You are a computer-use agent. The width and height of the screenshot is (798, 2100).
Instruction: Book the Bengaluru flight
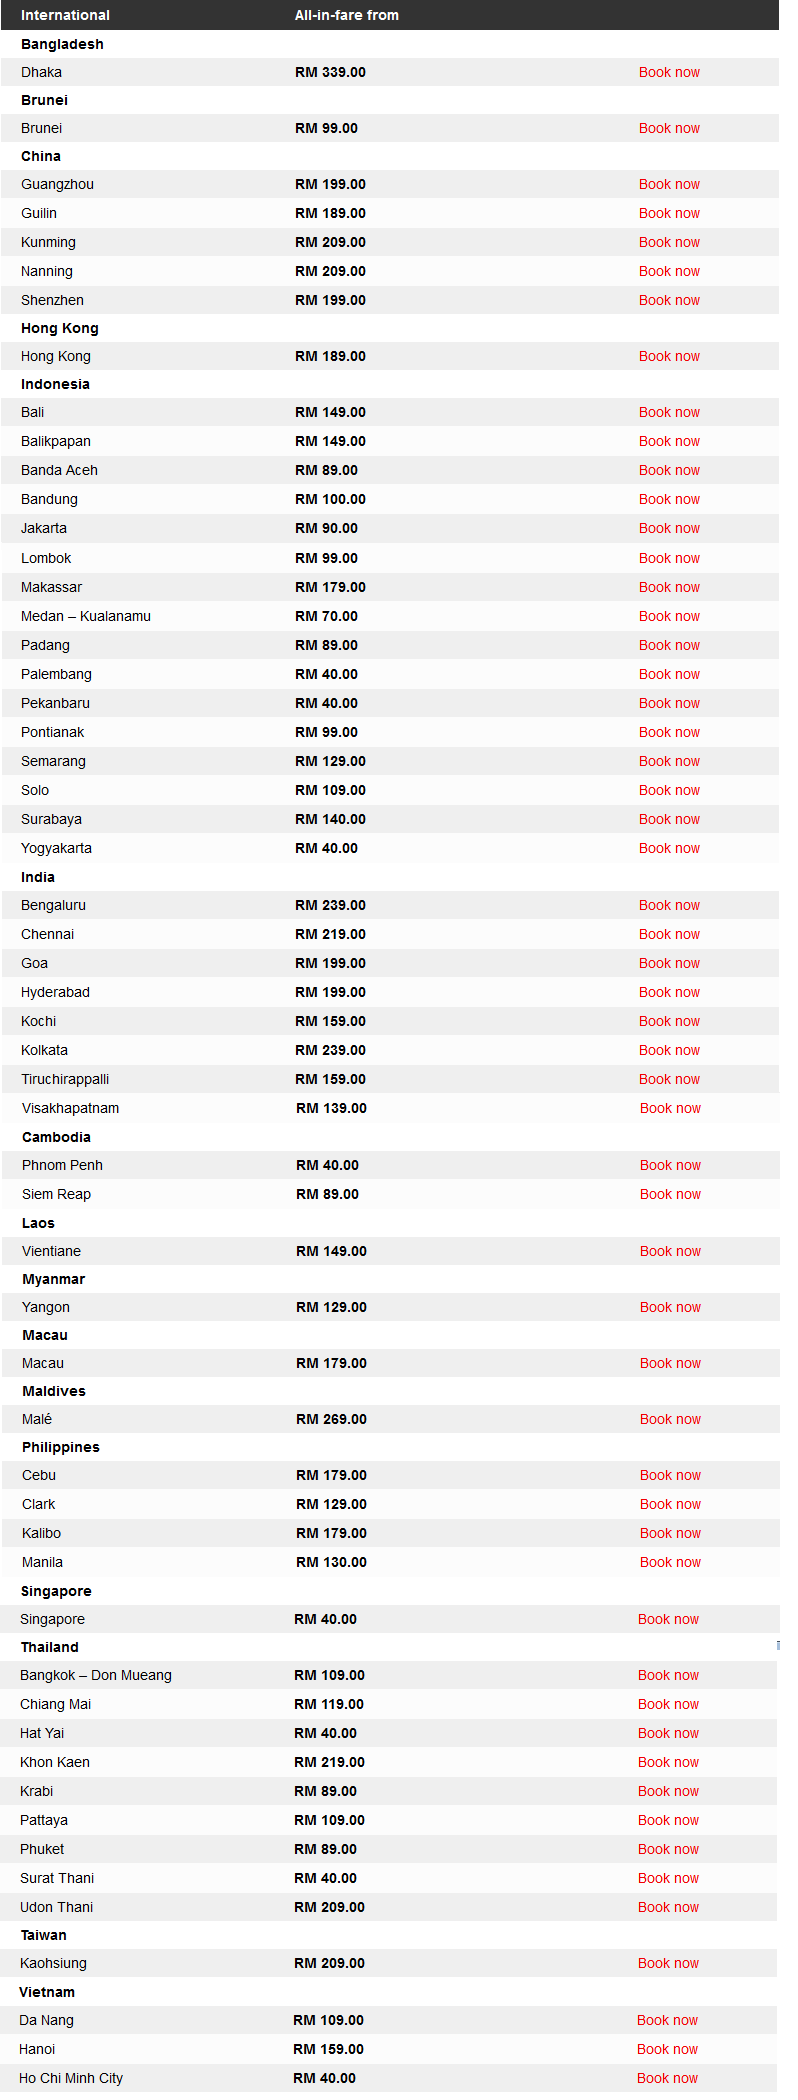point(669,905)
